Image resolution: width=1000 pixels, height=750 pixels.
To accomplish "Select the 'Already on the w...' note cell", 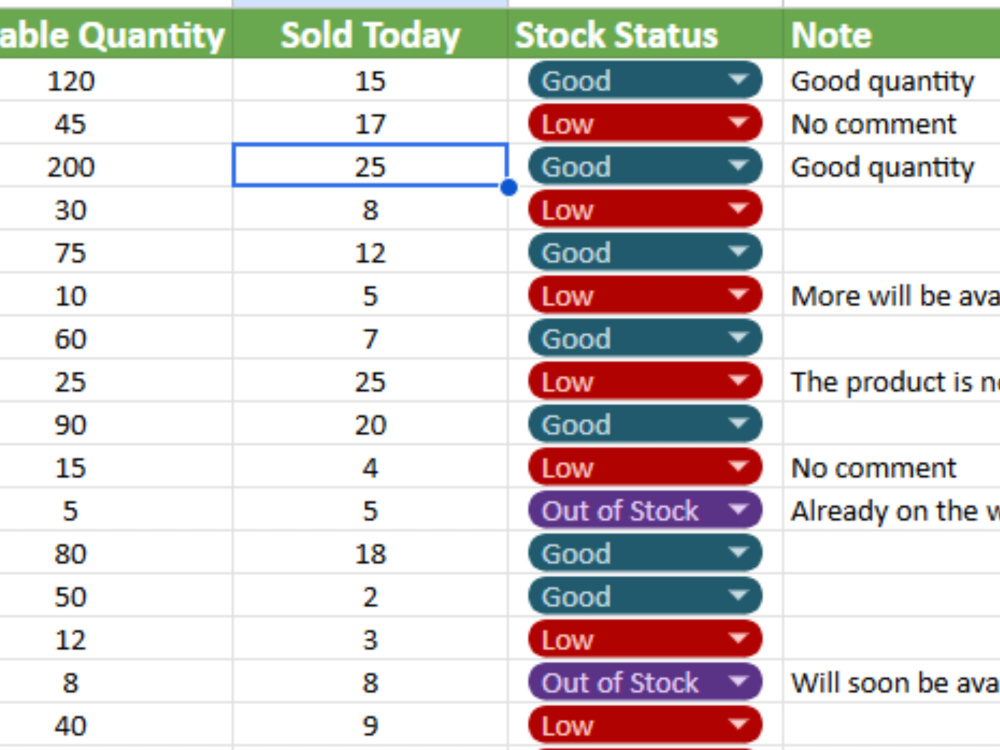I will pos(892,511).
